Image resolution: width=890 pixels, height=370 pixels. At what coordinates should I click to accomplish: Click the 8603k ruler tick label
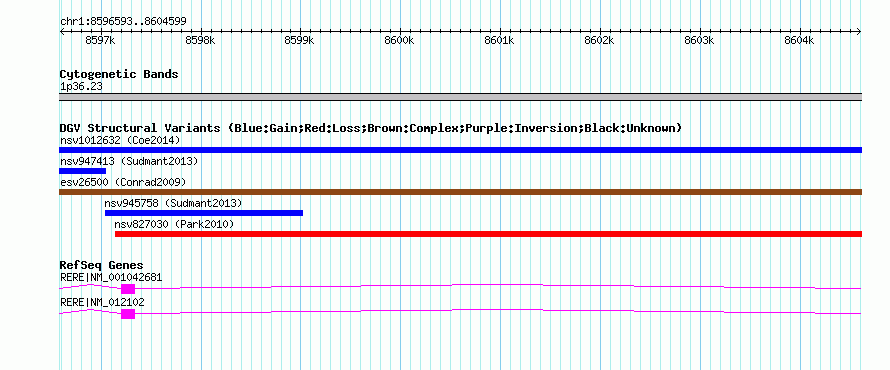699,41
